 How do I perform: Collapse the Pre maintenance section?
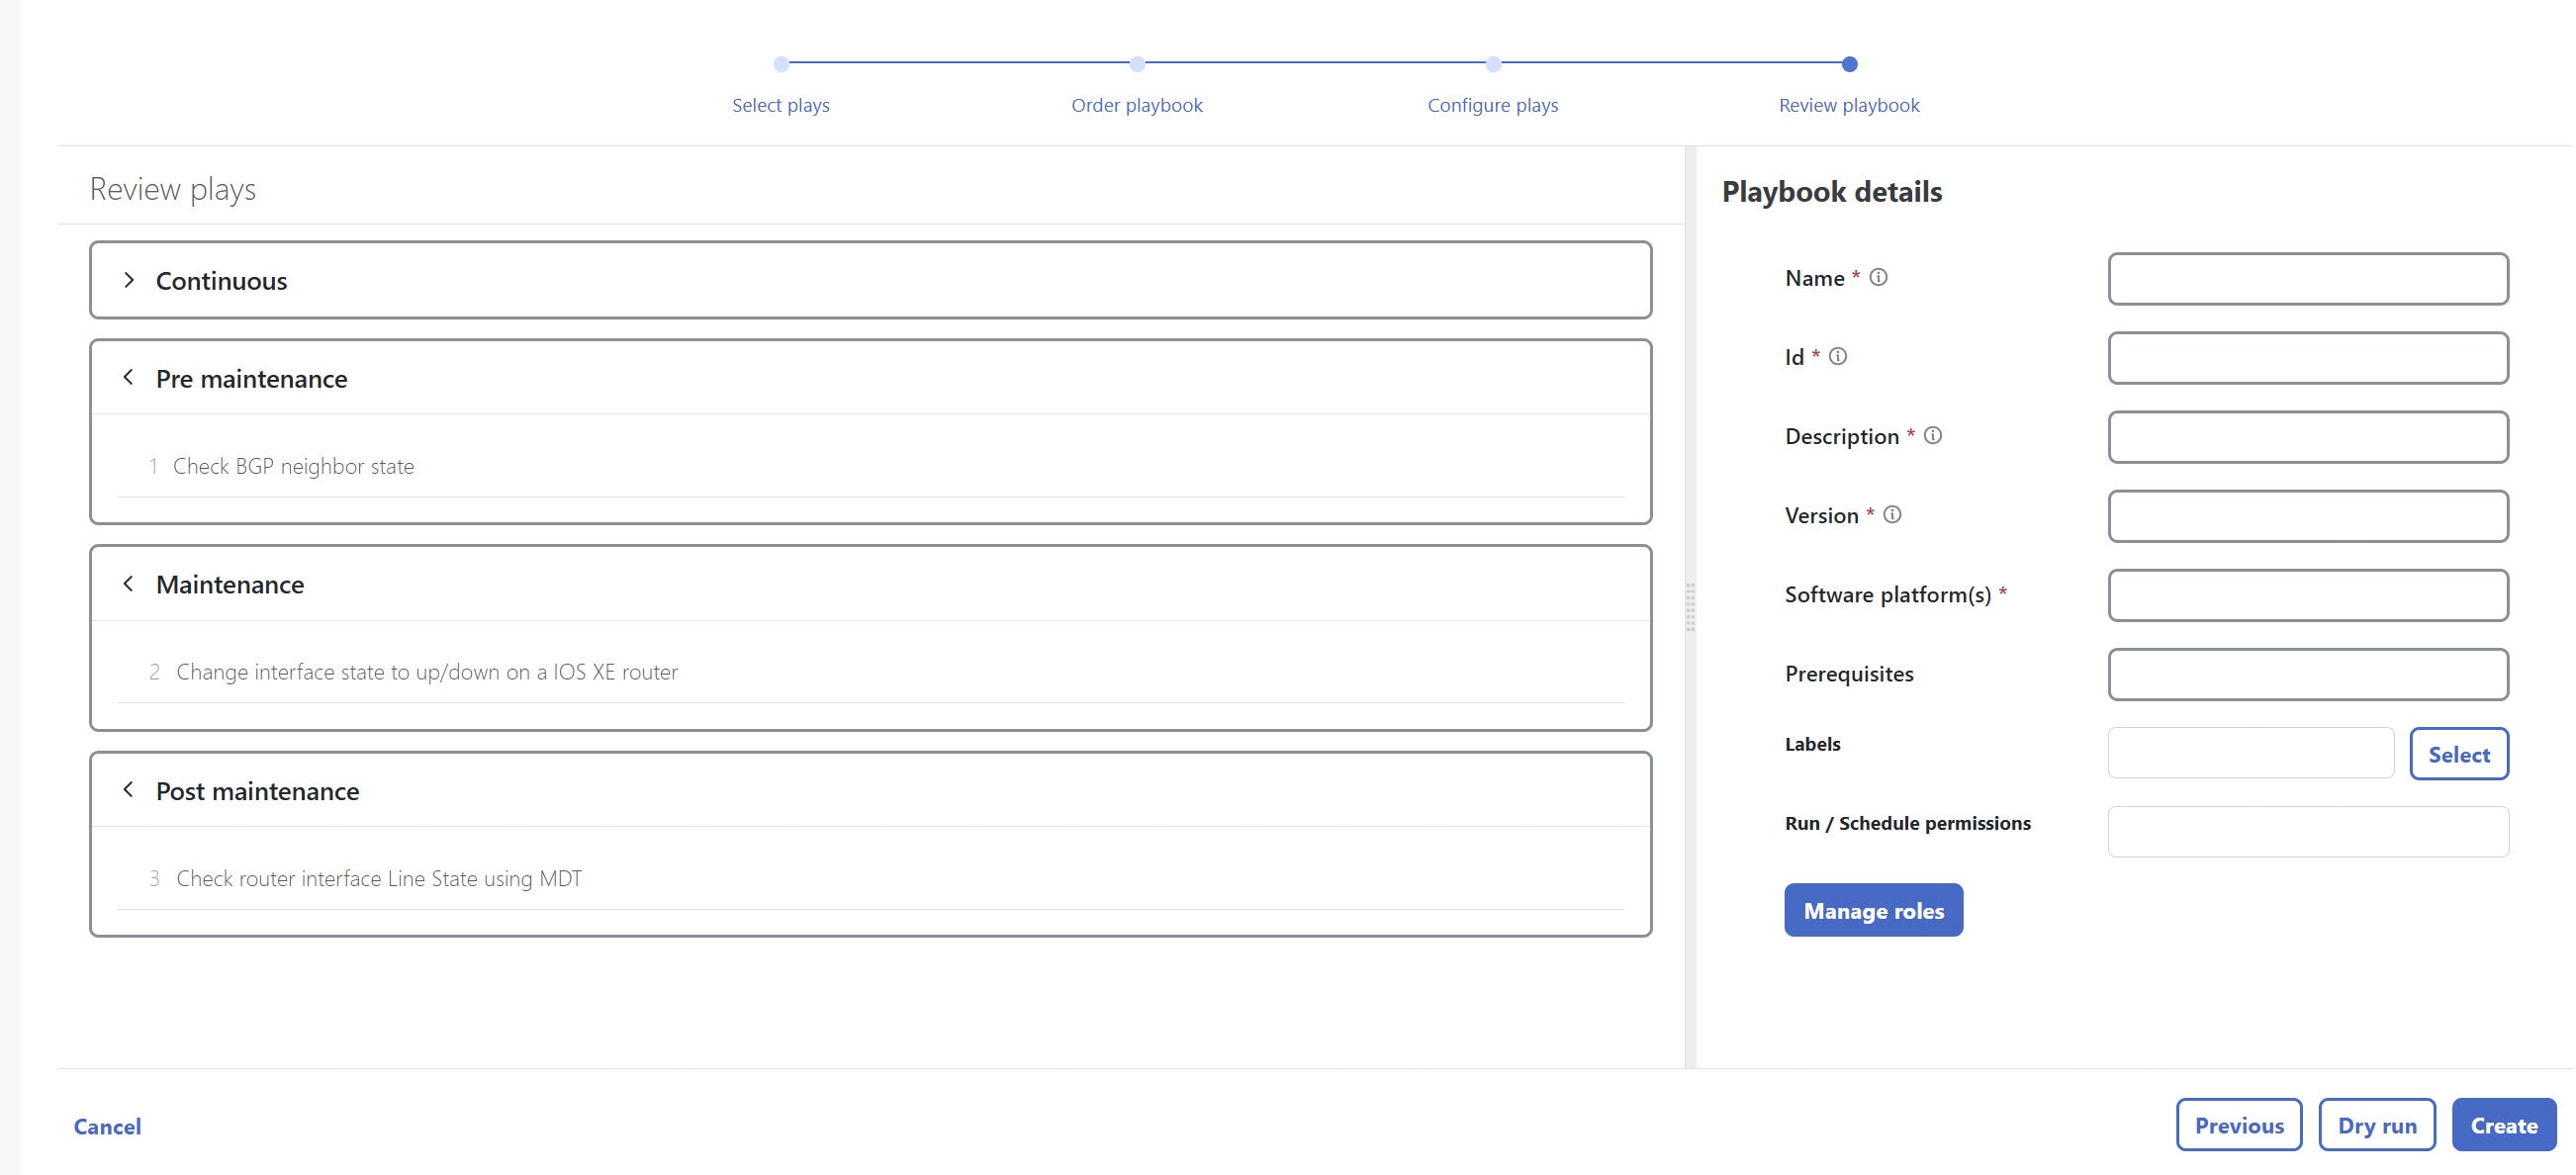(x=128, y=378)
